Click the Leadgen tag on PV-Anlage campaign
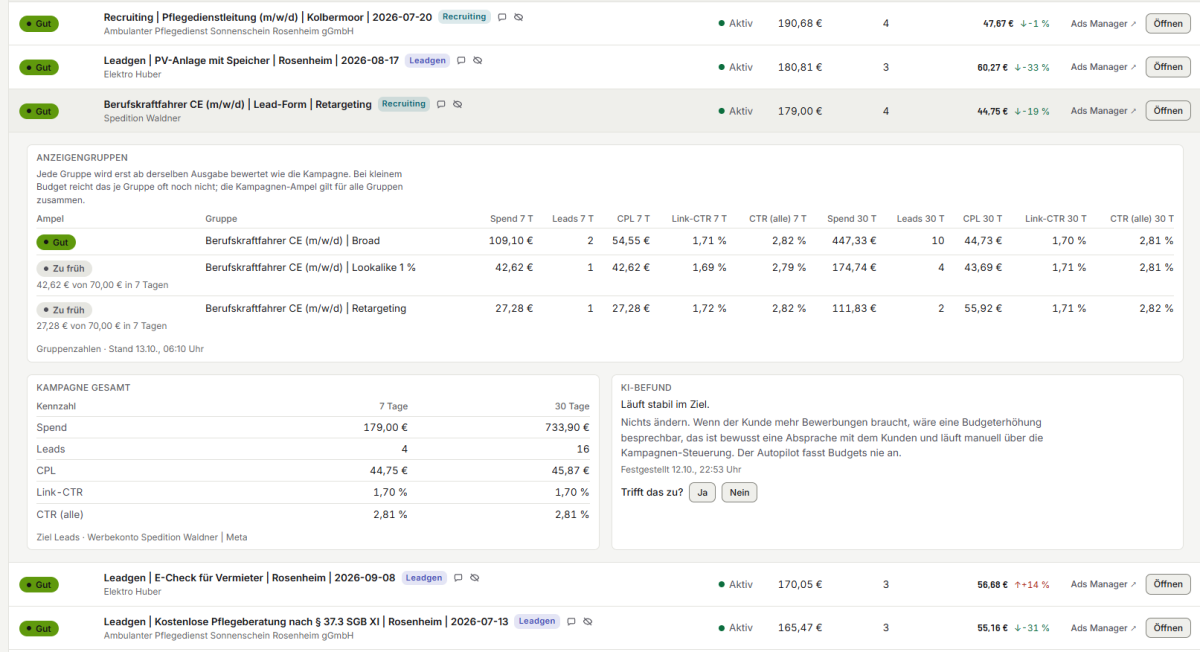Image resolution: width=1200 pixels, height=652 pixels. [x=428, y=61]
